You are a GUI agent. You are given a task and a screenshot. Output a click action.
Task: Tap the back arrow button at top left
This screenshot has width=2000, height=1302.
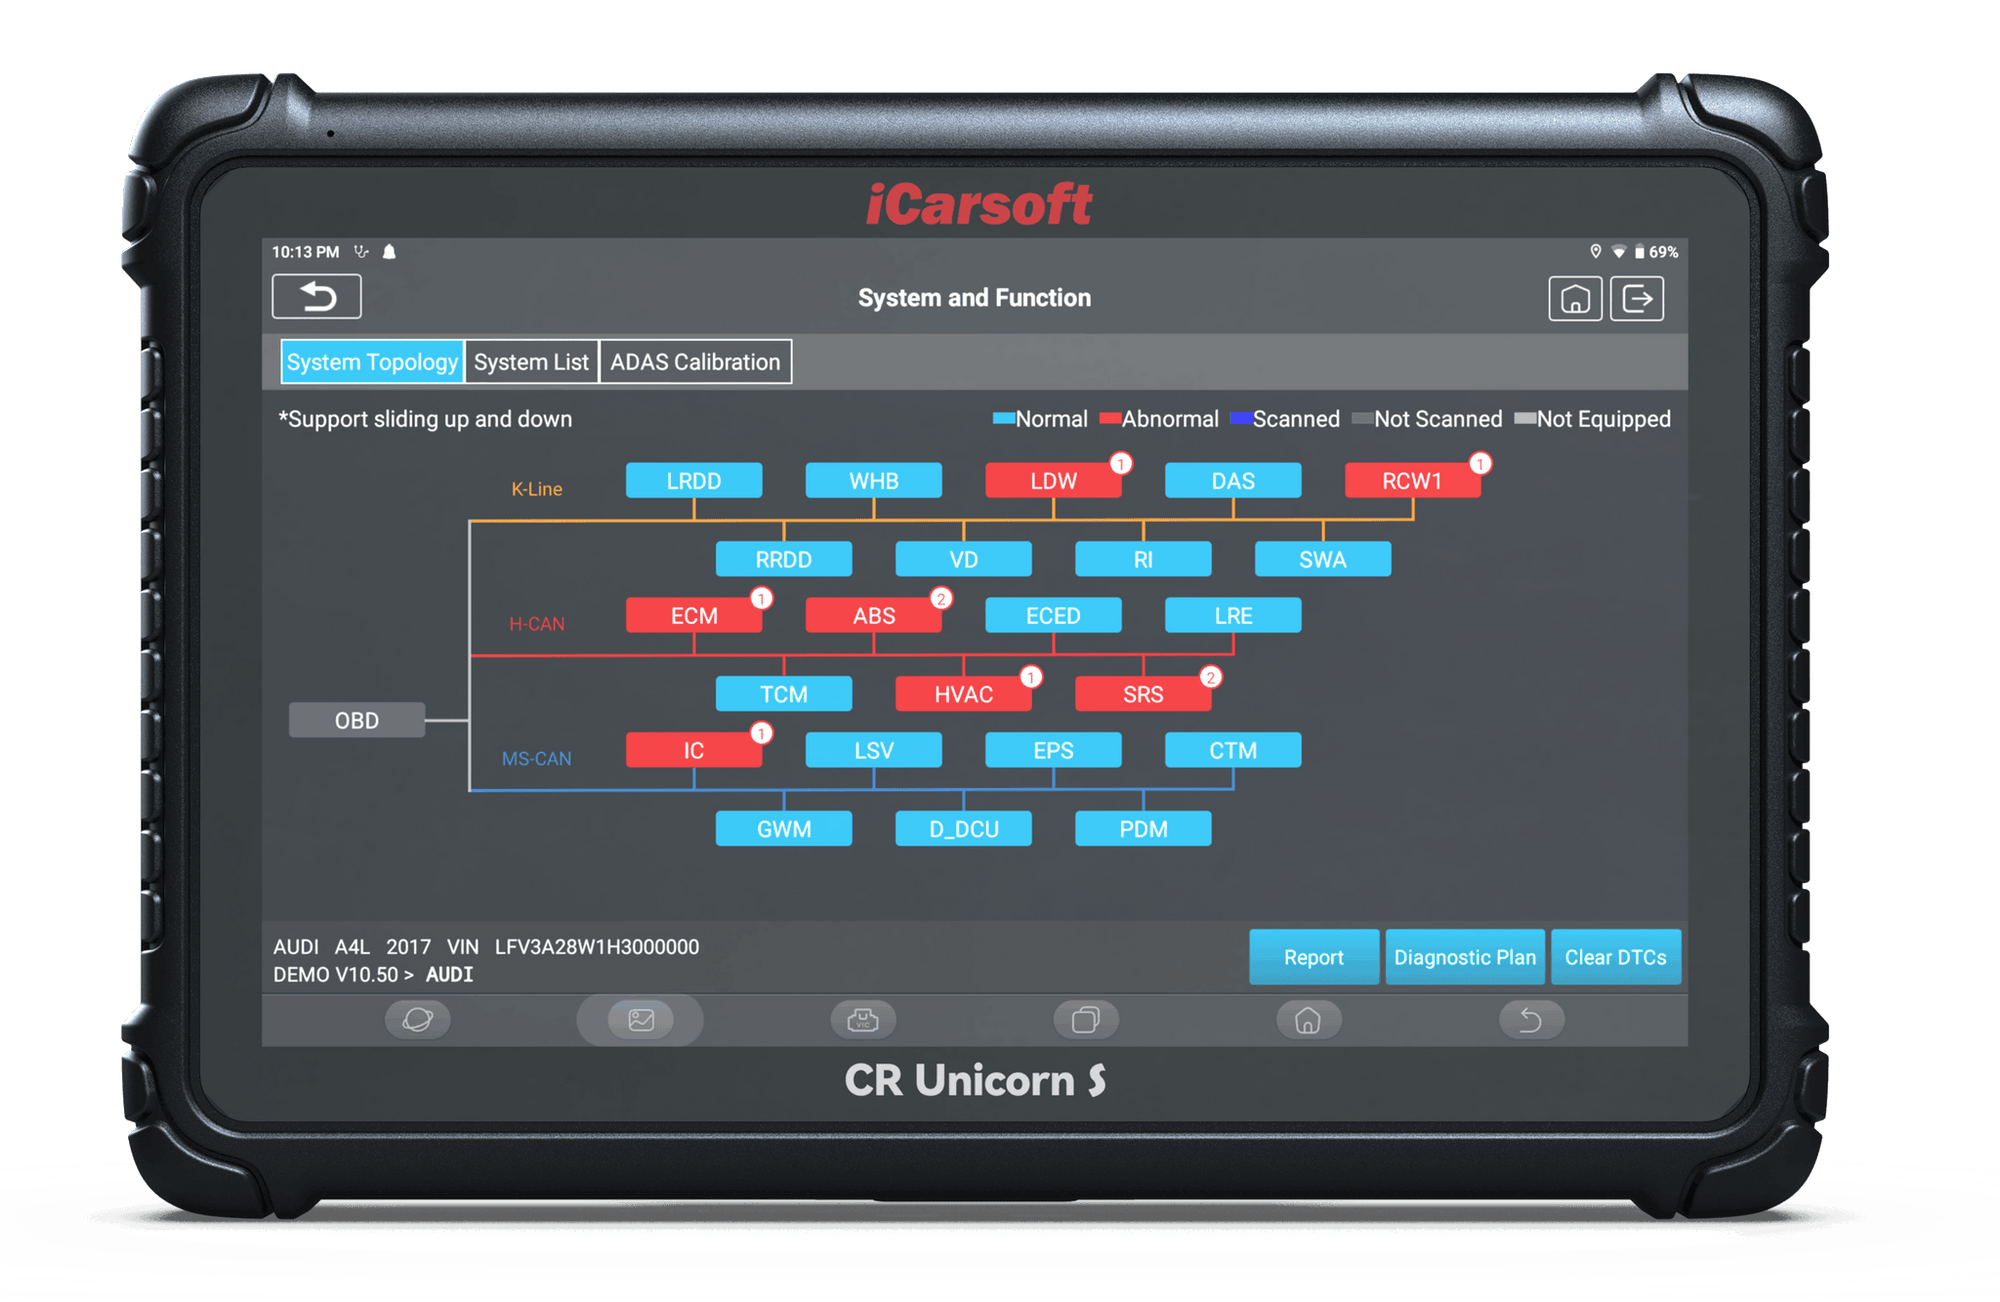316,297
